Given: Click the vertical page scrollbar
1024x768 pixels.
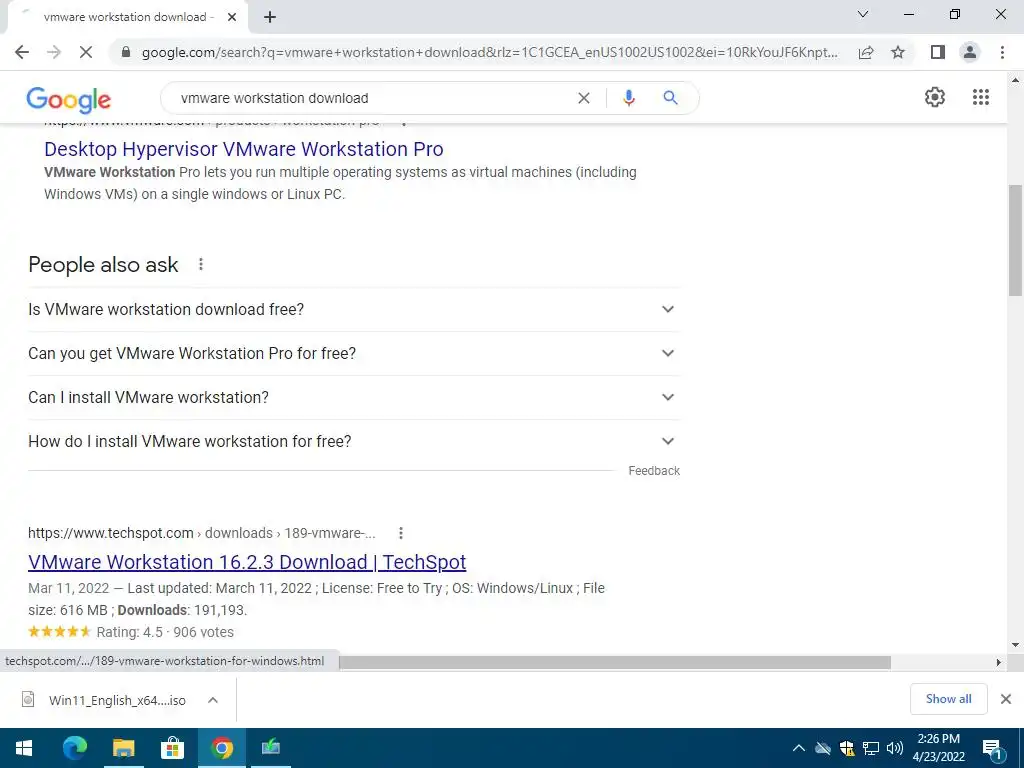Looking at the screenshot, I should [1016, 240].
